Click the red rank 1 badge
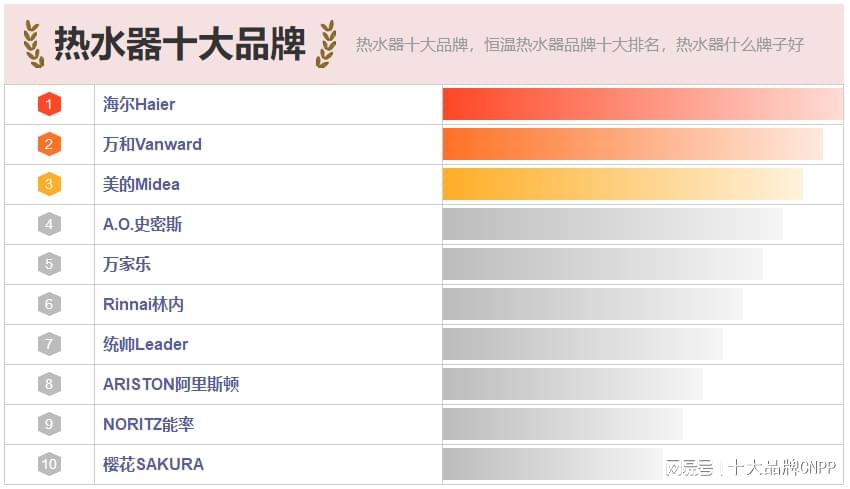 point(49,104)
